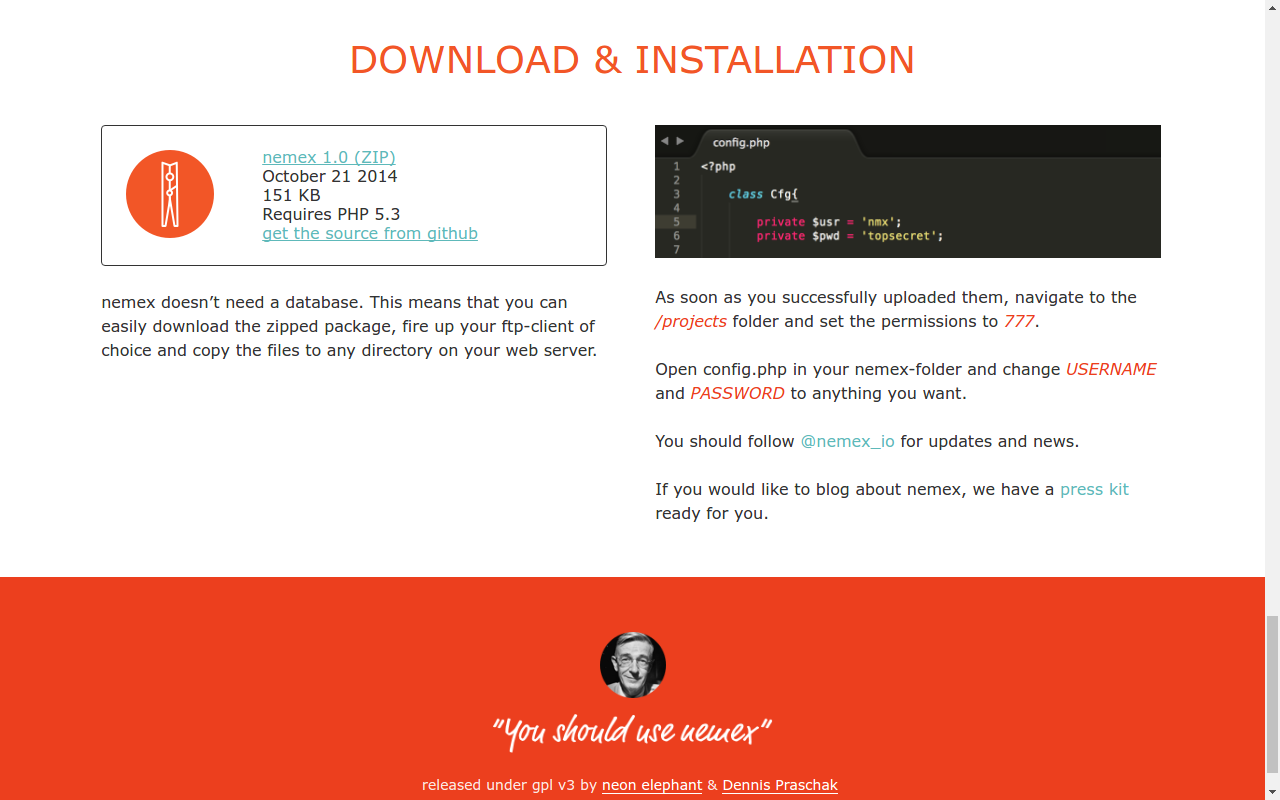The image size is (1280, 800).
Task: Click the "You should use nemex" quote
Action: pos(632,732)
